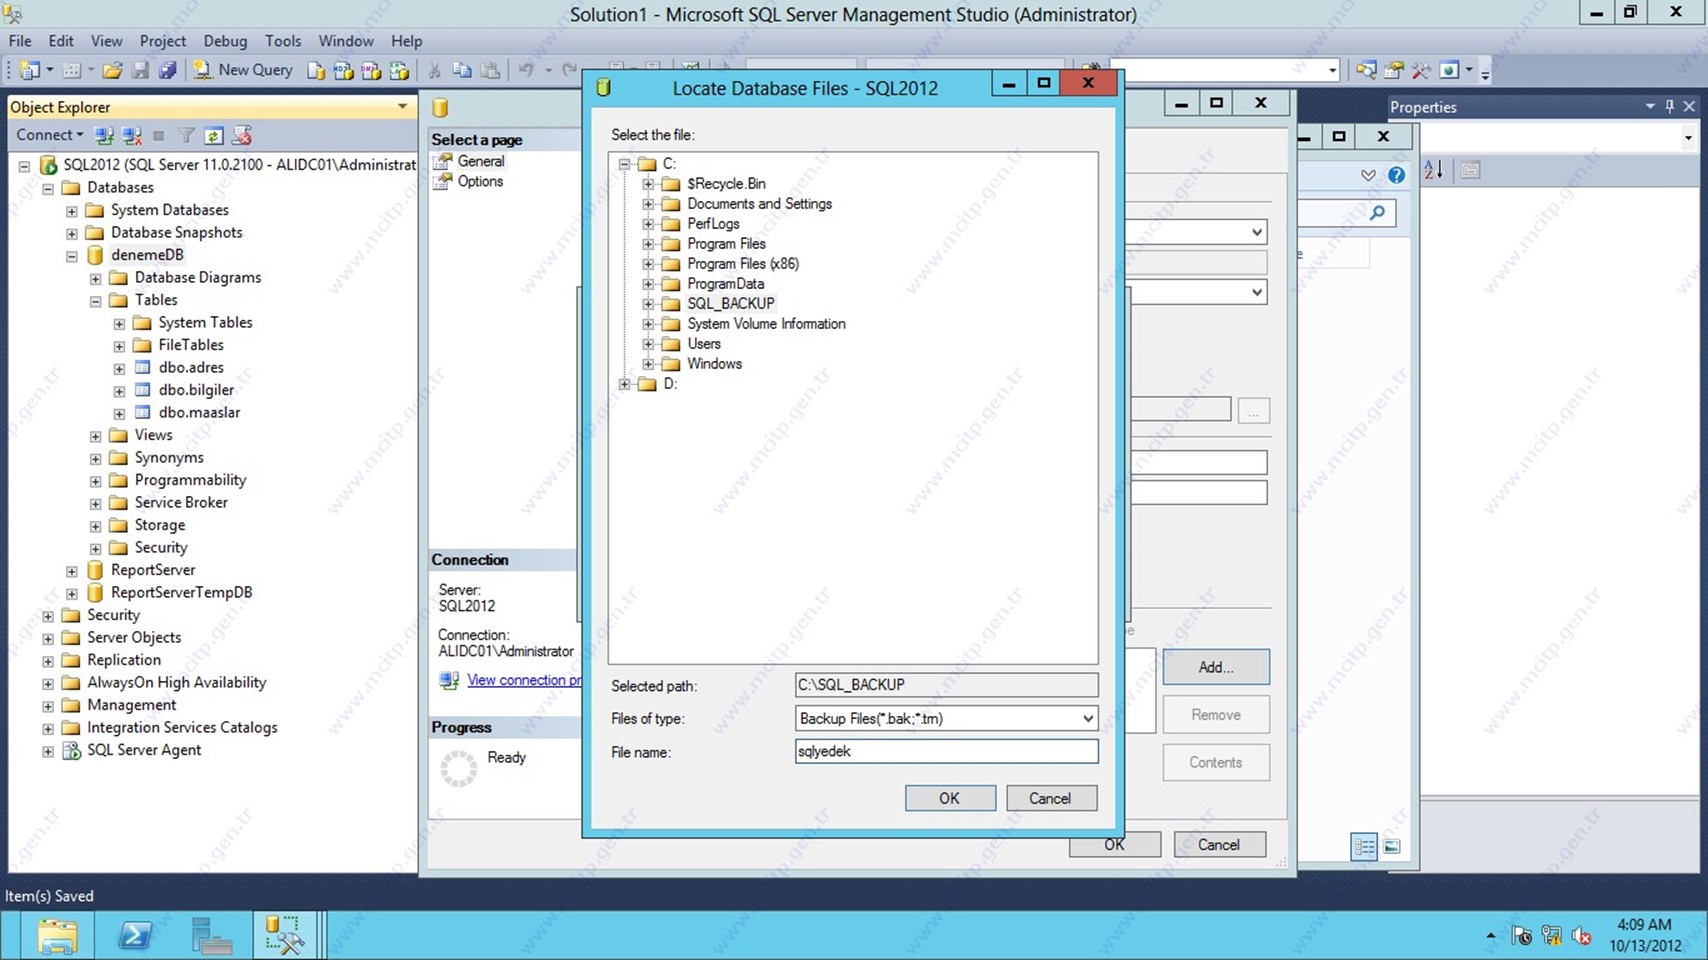Collapse the C: drive node
1708x960 pixels.
tap(624, 164)
